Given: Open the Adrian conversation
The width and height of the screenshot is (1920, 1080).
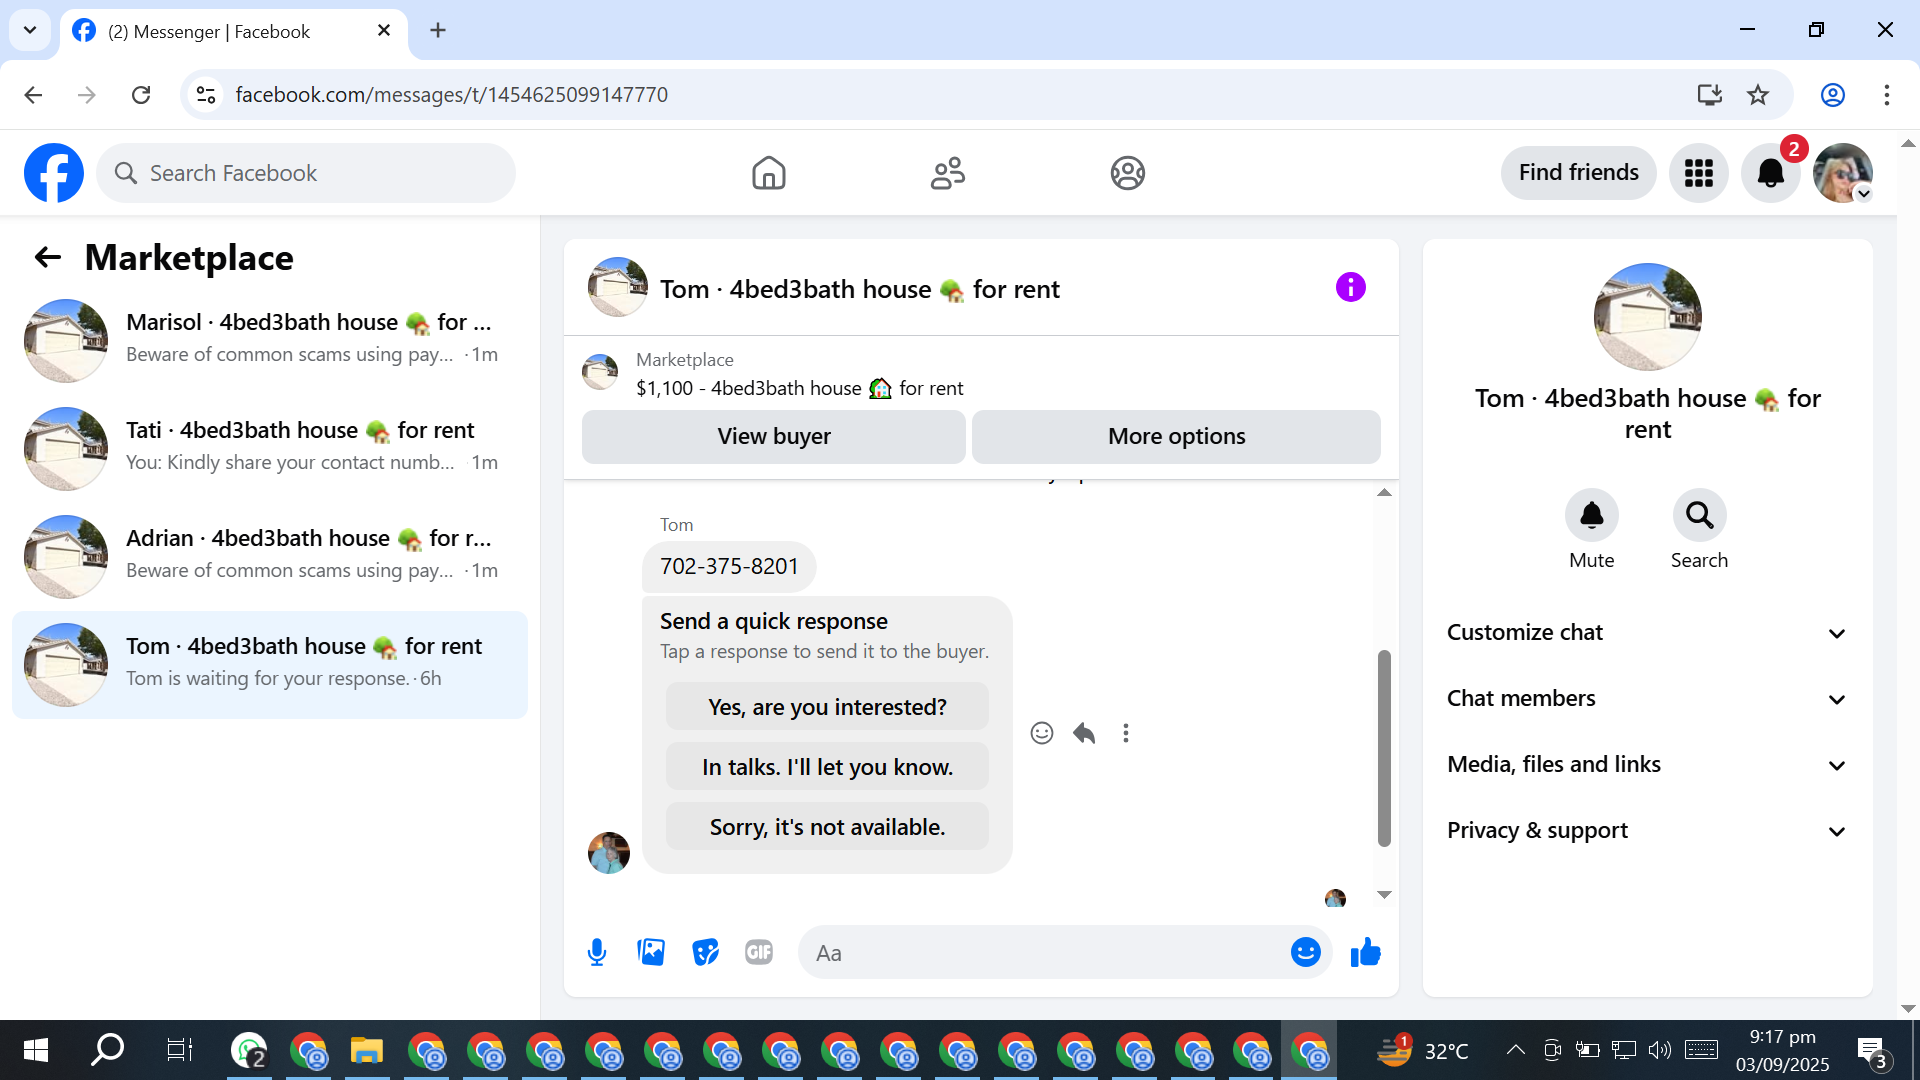Looking at the screenshot, I should coord(270,556).
